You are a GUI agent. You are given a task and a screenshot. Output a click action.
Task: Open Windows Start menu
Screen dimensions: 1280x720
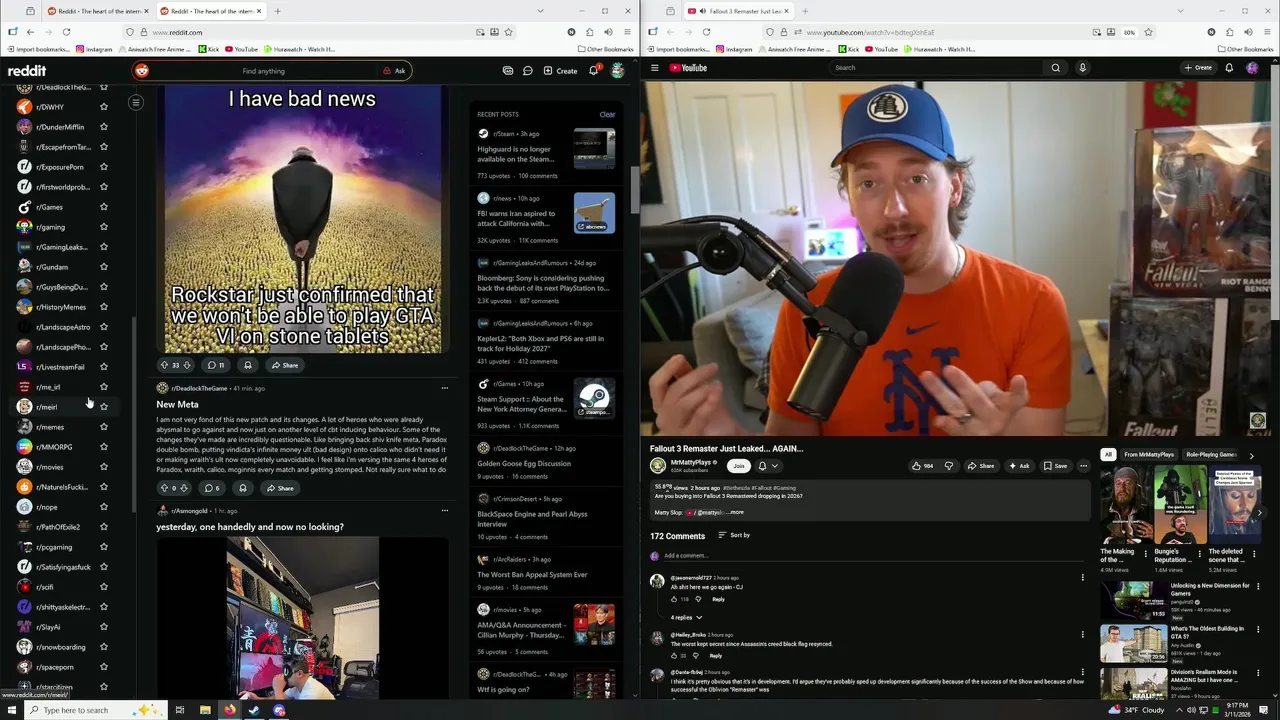12,710
